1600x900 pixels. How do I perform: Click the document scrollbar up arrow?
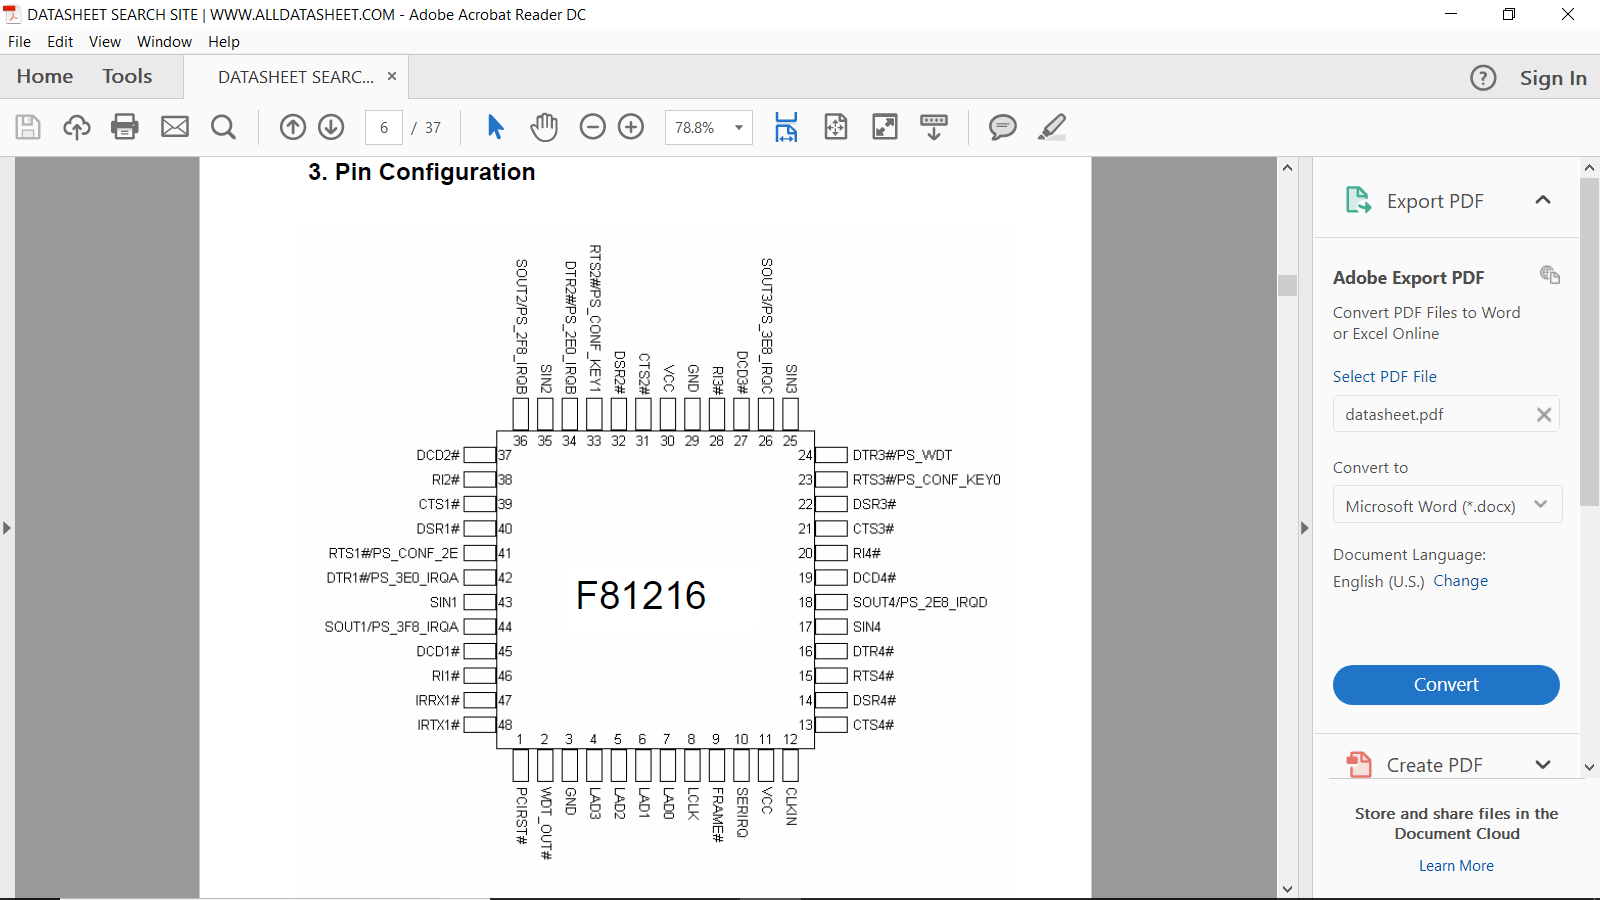click(1287, 167)
